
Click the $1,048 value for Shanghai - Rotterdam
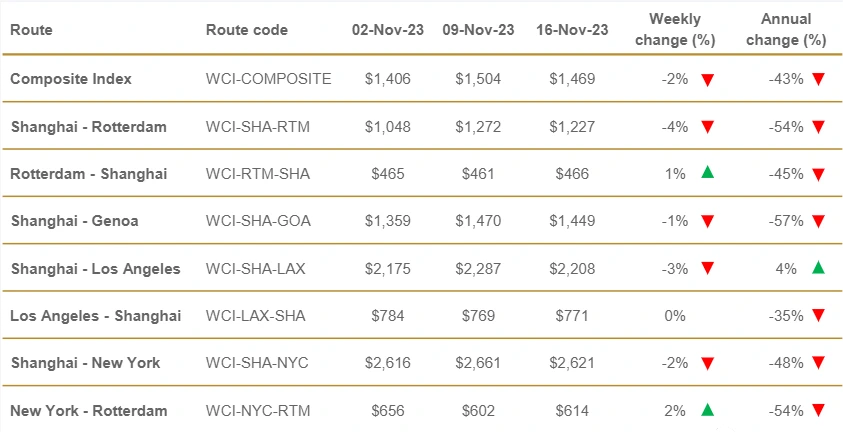[x=388, y=127]
